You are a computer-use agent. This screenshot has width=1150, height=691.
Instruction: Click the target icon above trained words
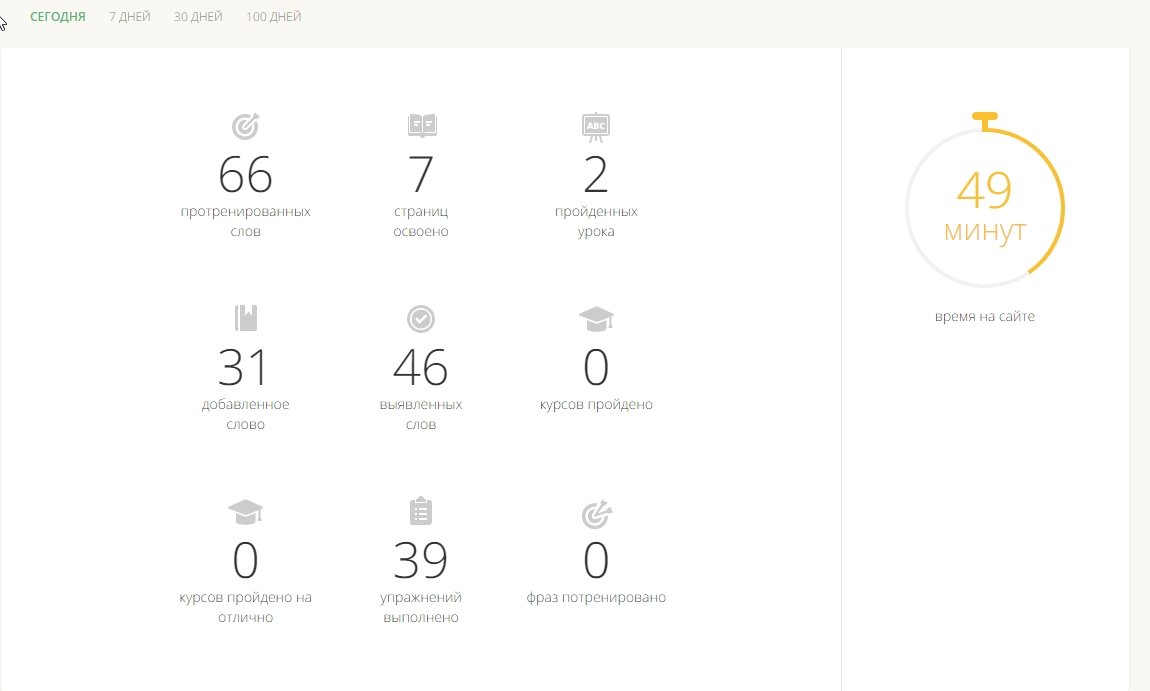(x=245, y=126)
